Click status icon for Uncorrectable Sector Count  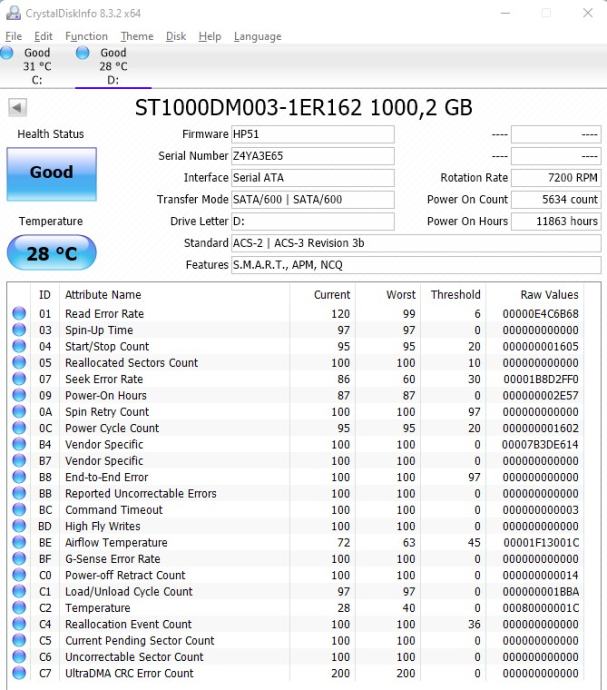tap(19, 656)
